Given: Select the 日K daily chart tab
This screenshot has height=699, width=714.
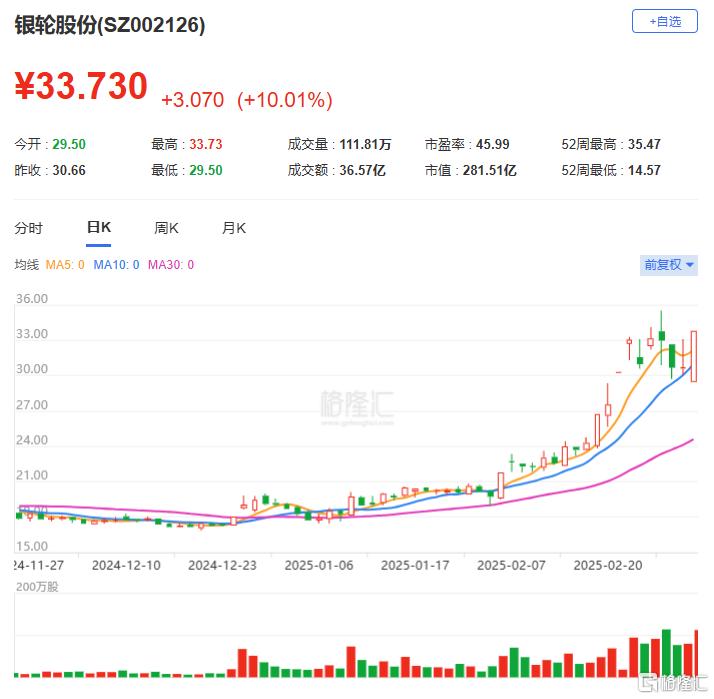Looking at the screenshot, I should pos(98,227).
